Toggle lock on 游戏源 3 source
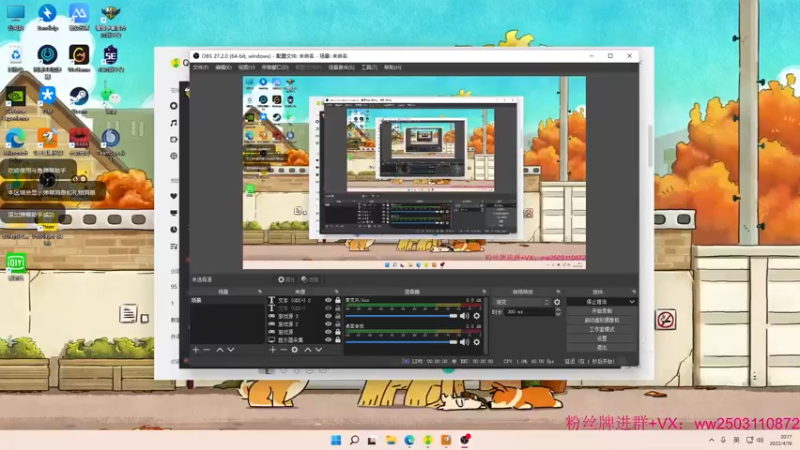Screen dimensions: 800x450 pyautogui.click(x=338, y=316)
